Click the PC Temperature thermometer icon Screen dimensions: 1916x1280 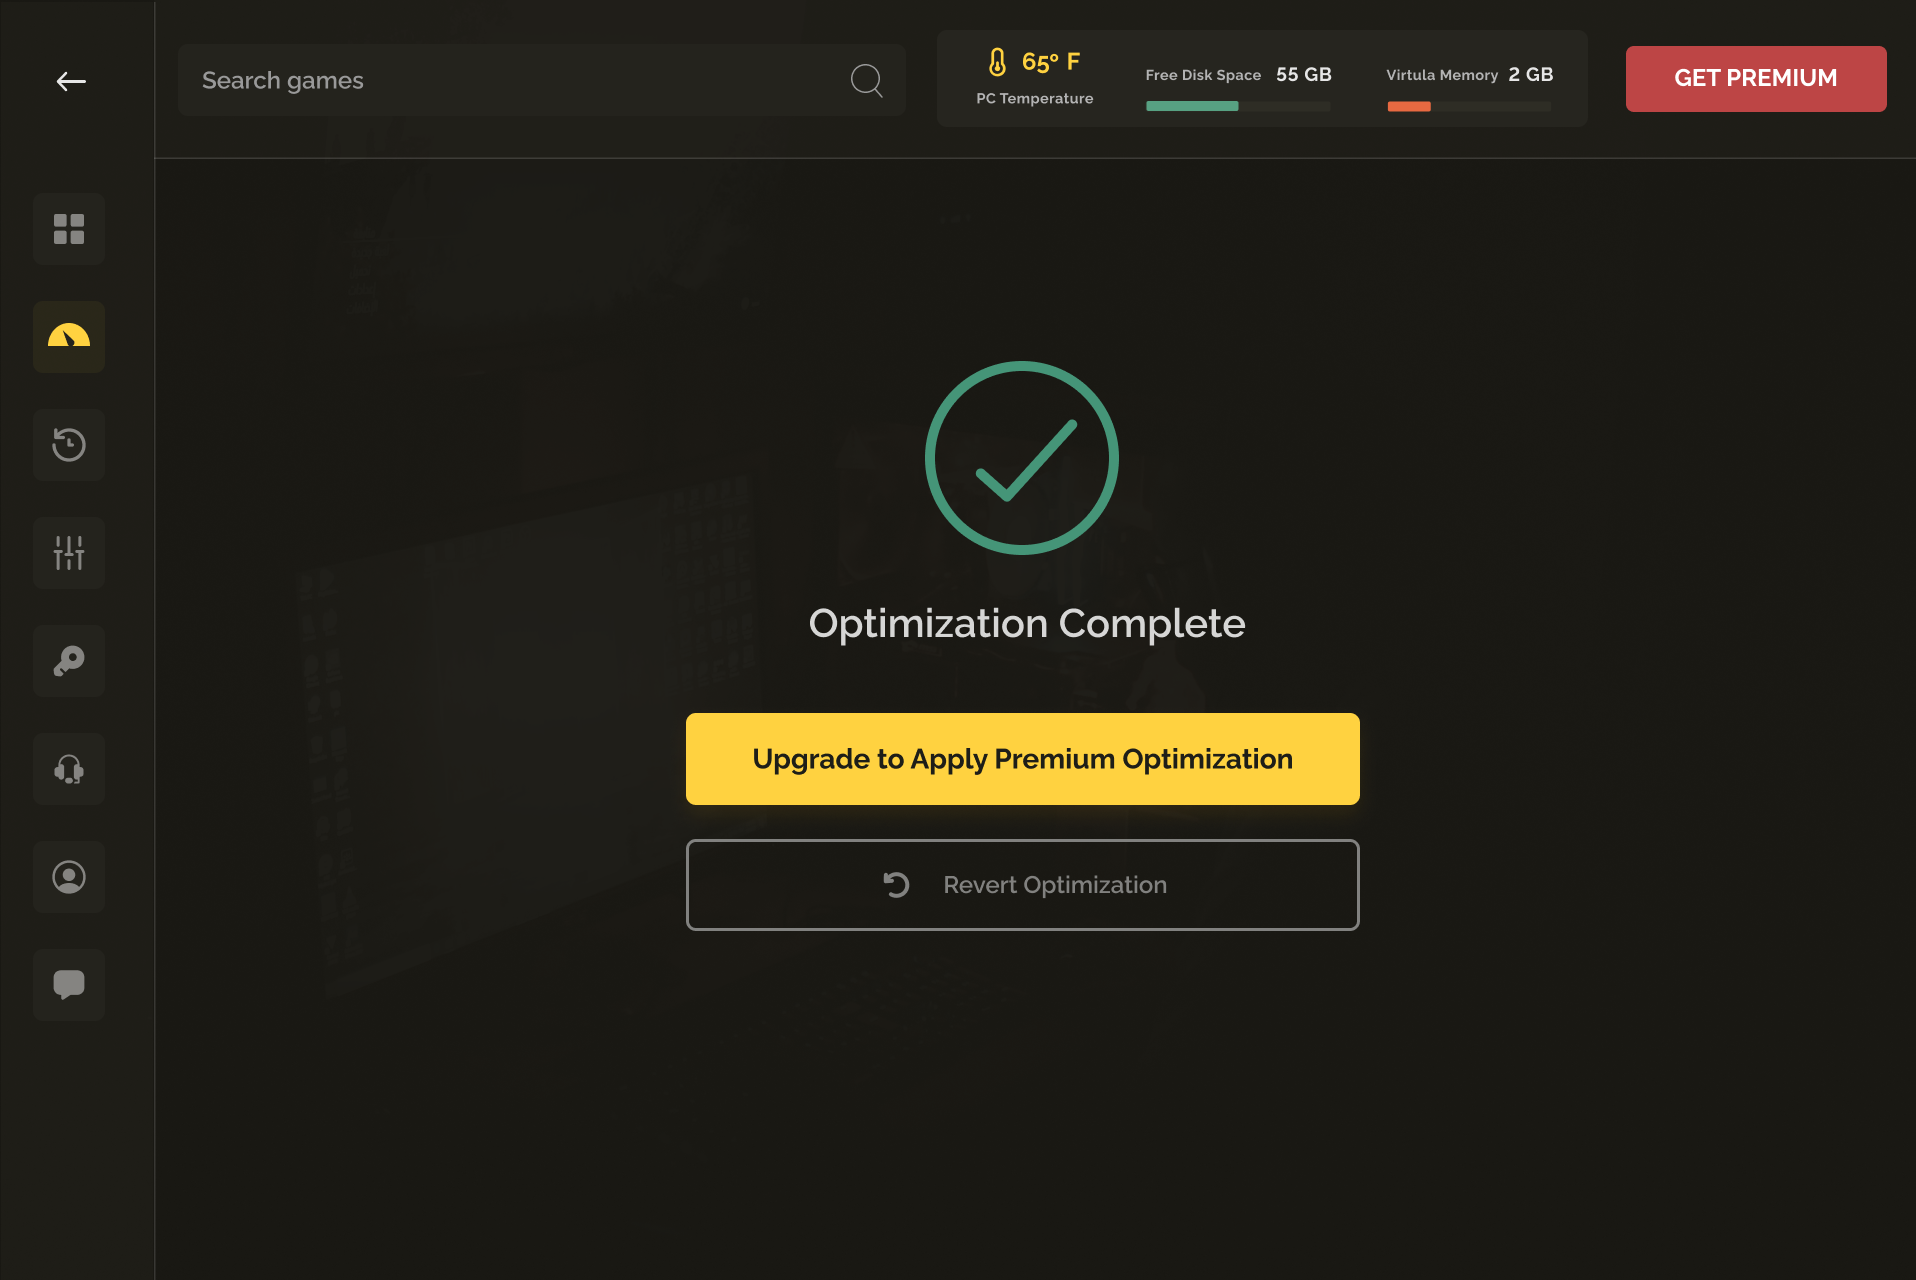[x=997, y=64]
